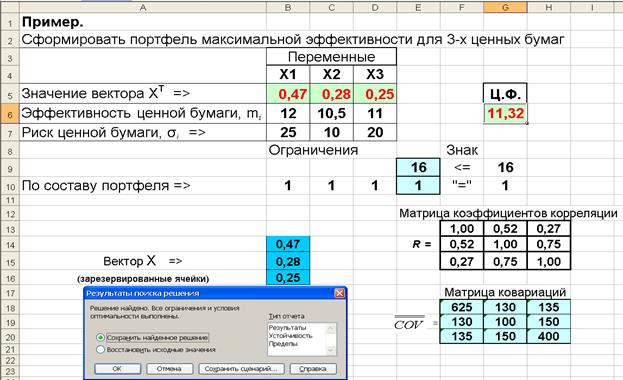Image resolution: width=623 pixels, height=380 pixels.
Task: Select row 14 header
Action: [10, 244]
